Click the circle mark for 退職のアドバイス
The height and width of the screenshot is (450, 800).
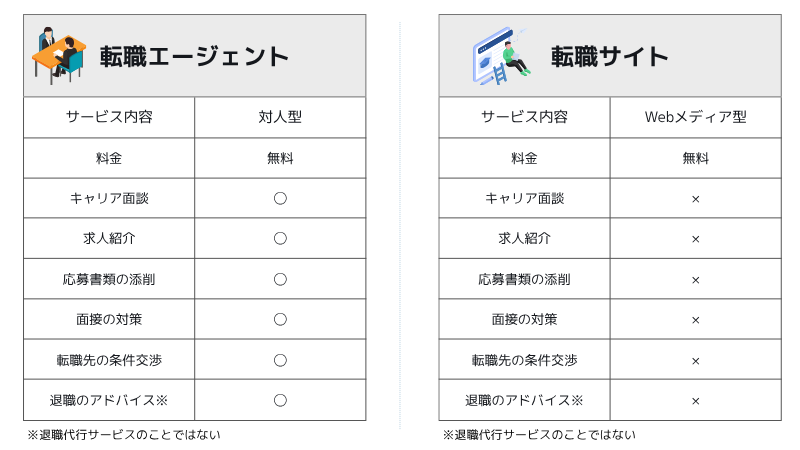(280, 400)
